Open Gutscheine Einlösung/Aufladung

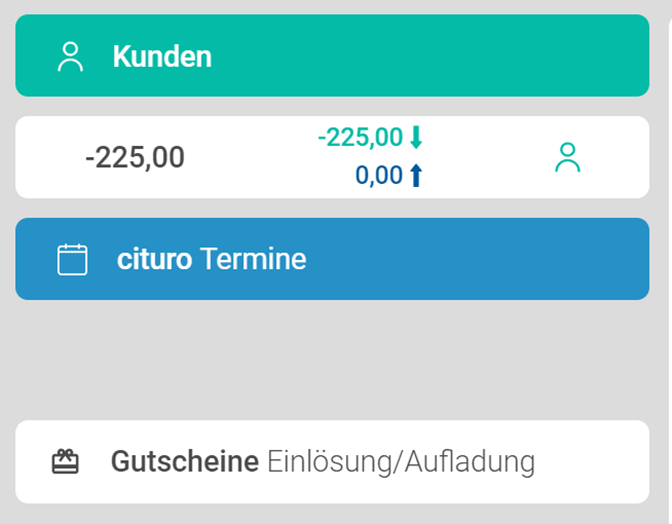(332, 462)
